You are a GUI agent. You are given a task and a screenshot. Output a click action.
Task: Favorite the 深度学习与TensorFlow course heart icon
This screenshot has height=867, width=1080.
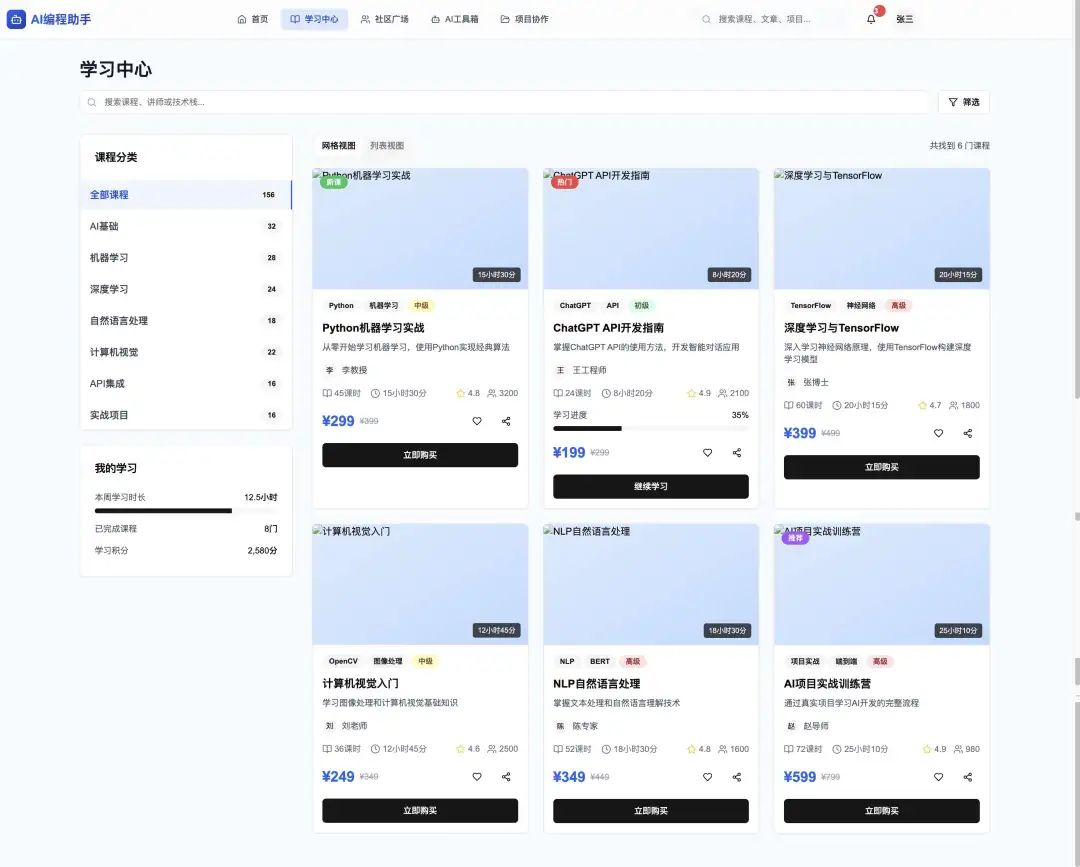938,433
